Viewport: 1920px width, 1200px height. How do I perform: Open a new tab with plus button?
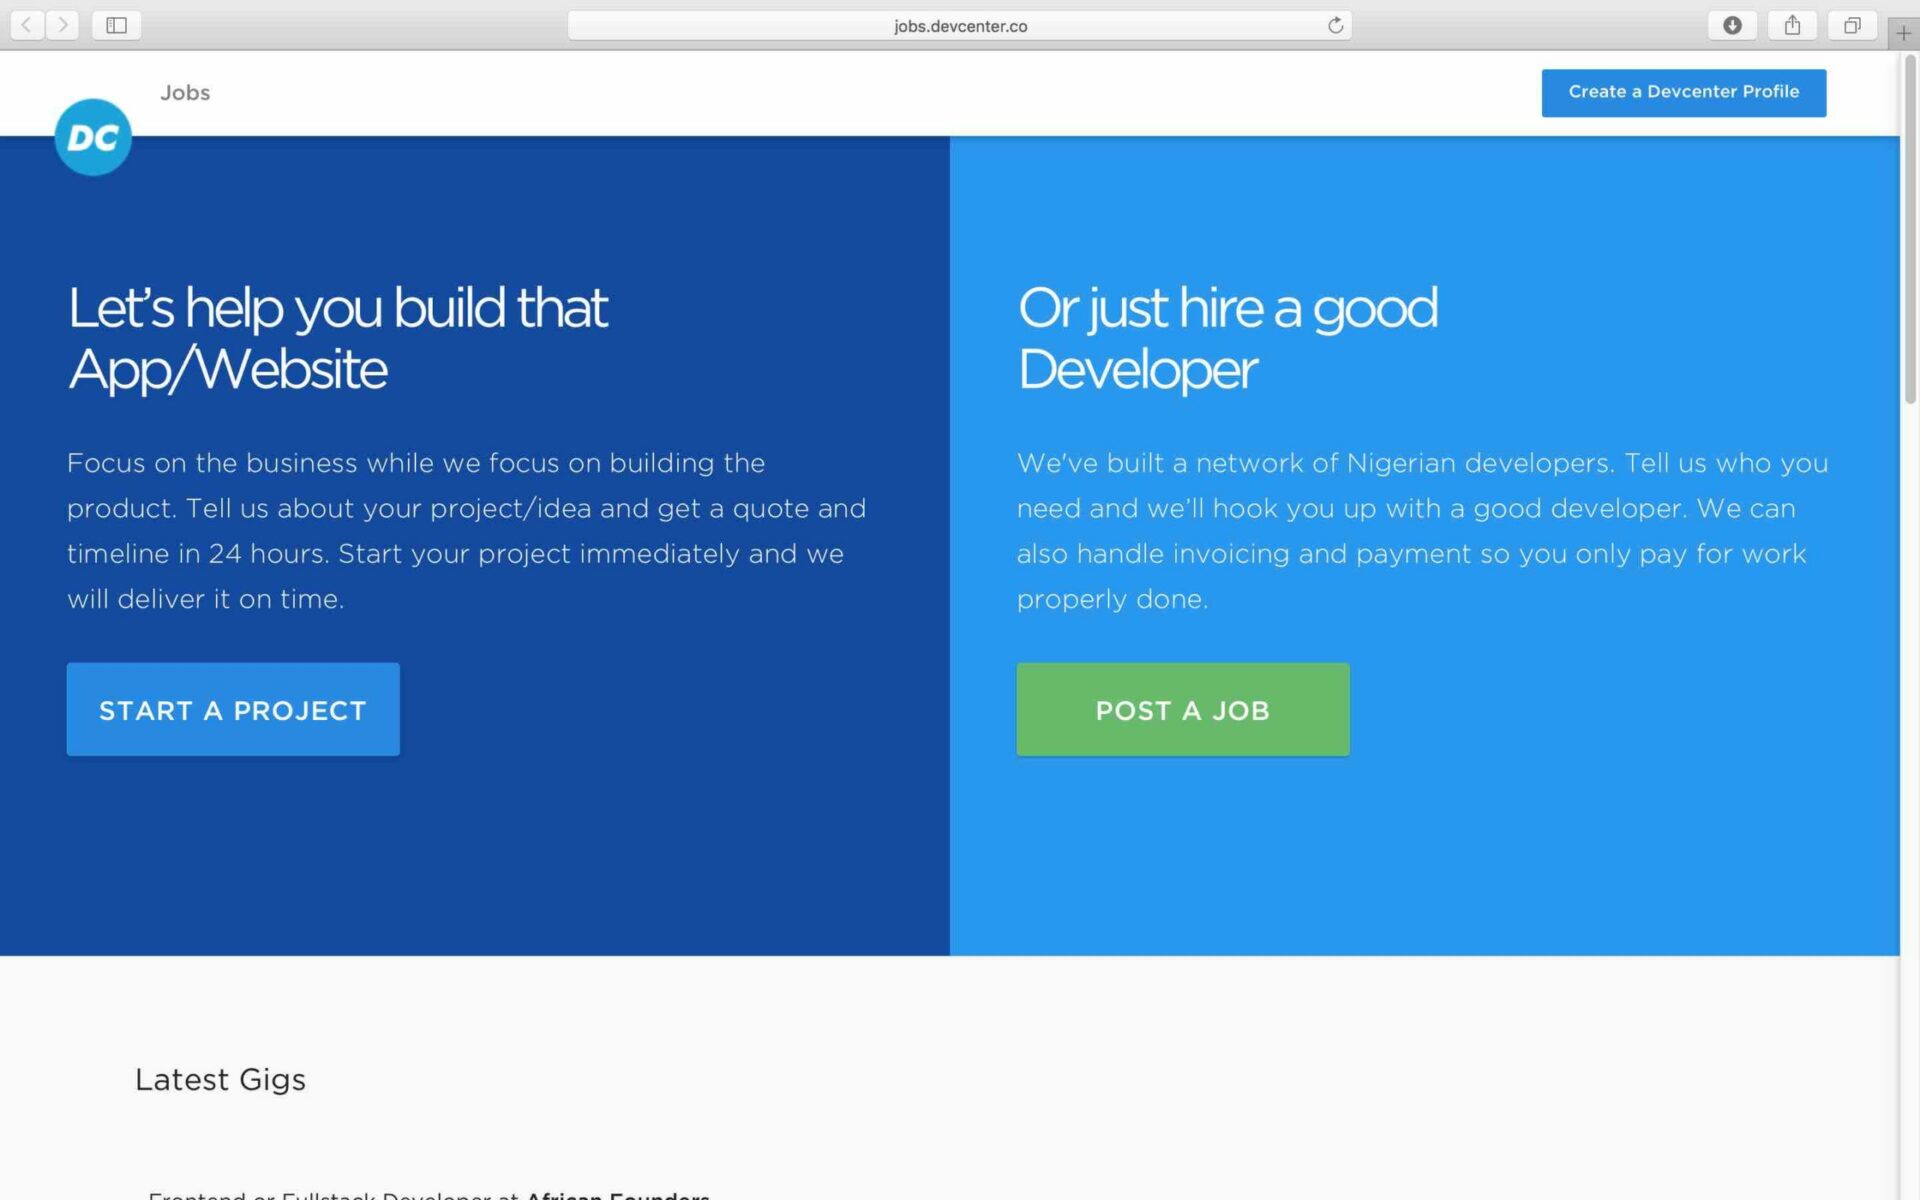click(1903, 33)
